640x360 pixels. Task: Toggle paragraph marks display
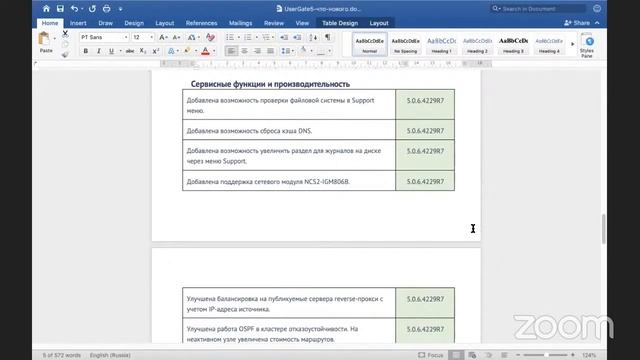coord(327,38)
